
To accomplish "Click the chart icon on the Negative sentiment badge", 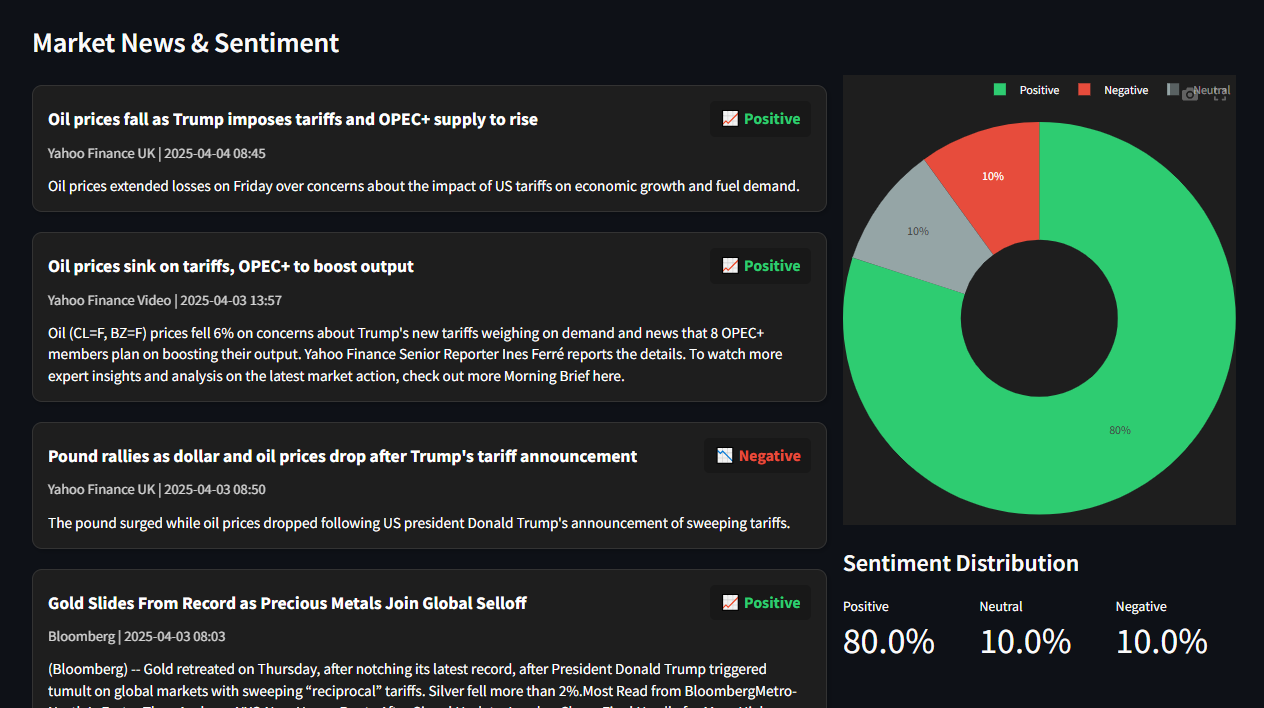I will 724,456.
